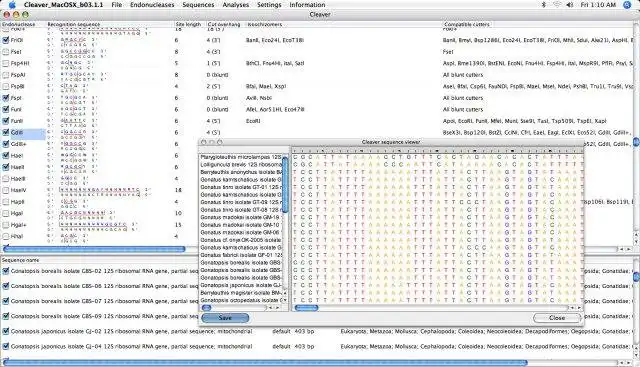Open the File menu
Viewport: 640px width, 367px height.
(117, 5)
